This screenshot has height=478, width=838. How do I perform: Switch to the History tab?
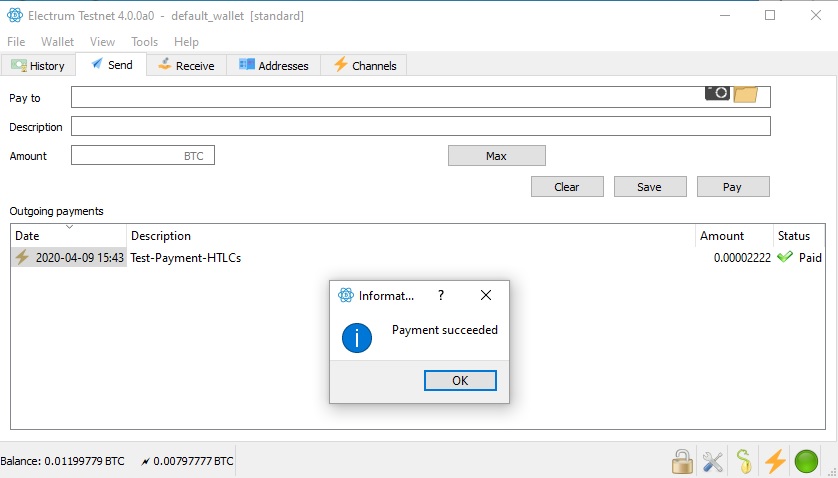(37, 66)
